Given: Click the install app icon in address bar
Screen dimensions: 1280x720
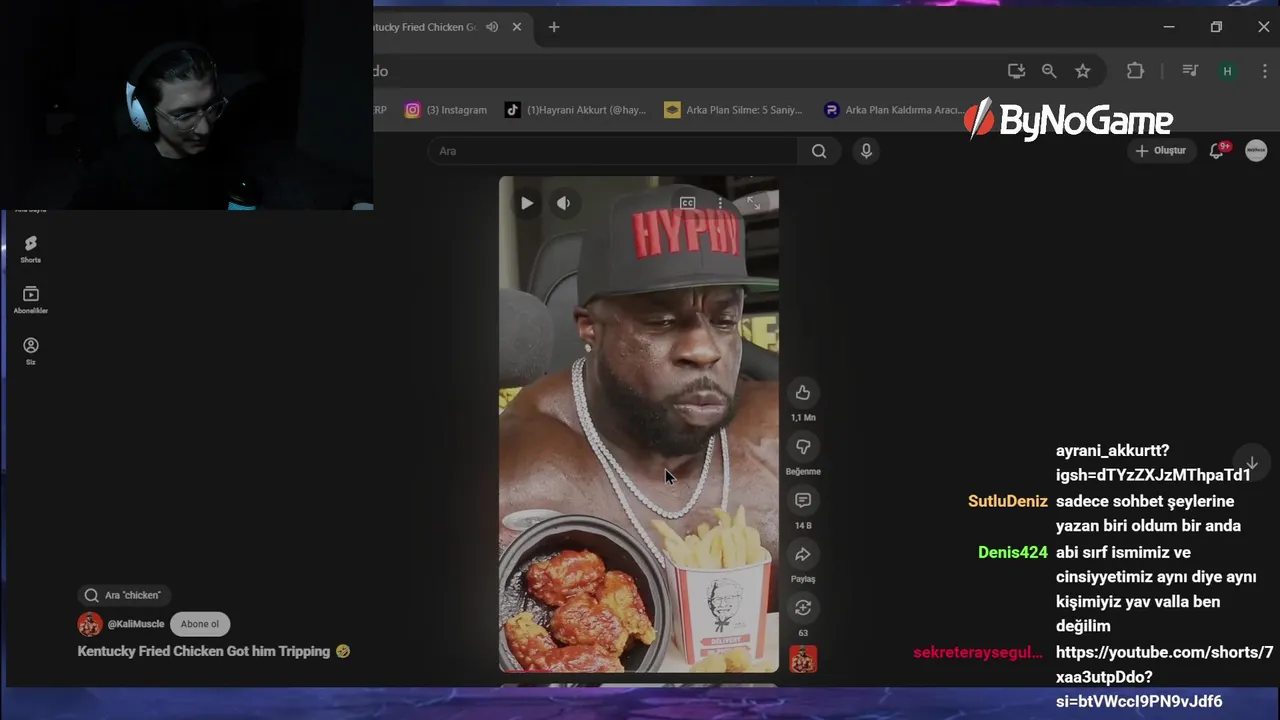Looking at the screenshot, I should (x=1016, y=71).
